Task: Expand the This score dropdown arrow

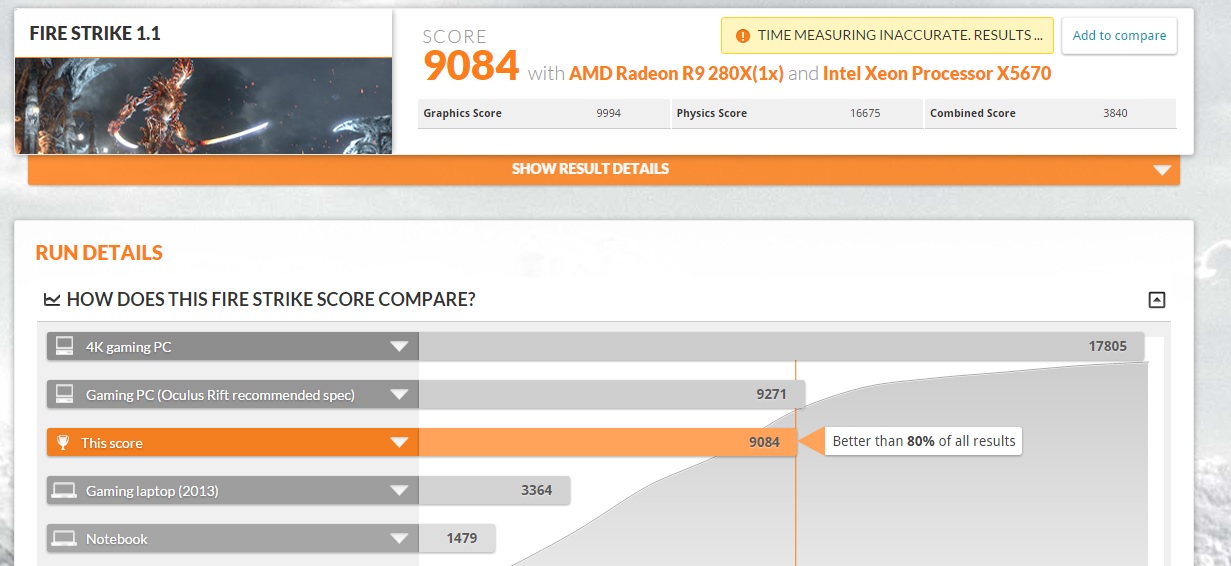Action: point(399,443)
